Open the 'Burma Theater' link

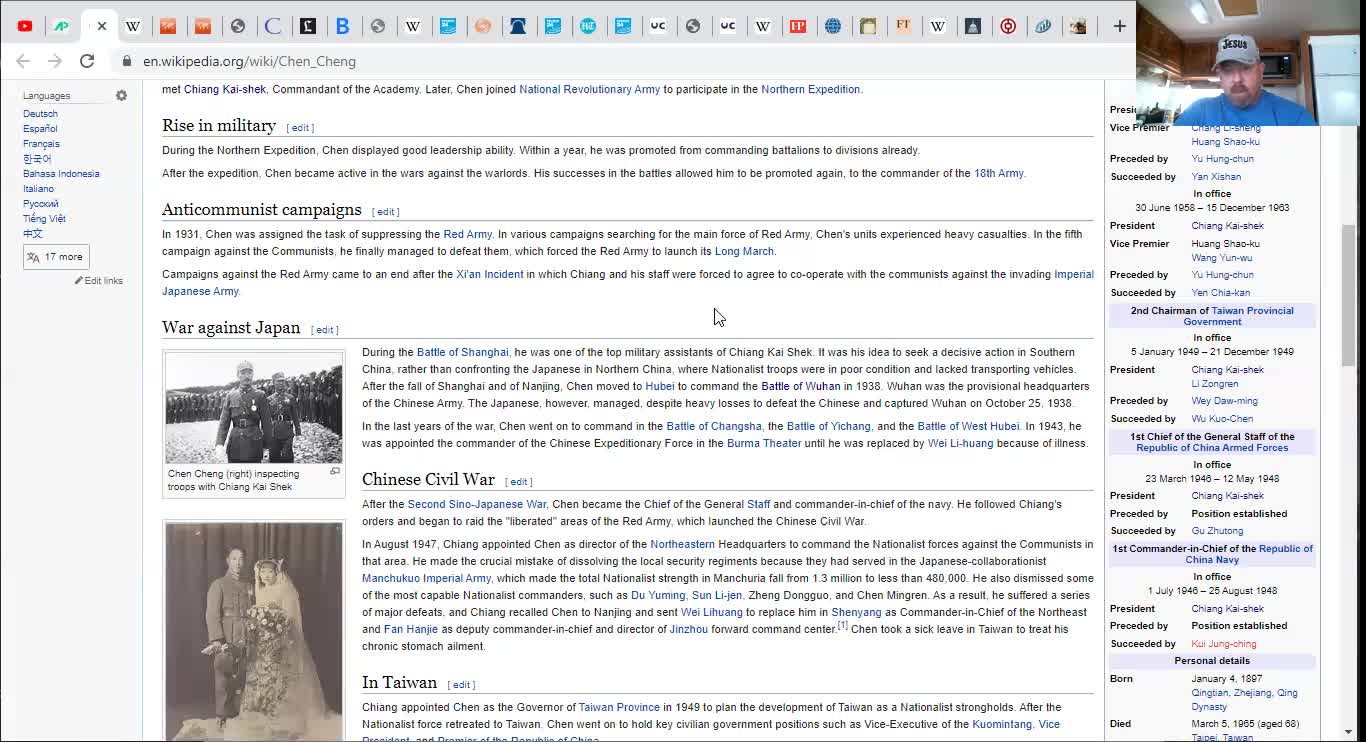[764, 443]
